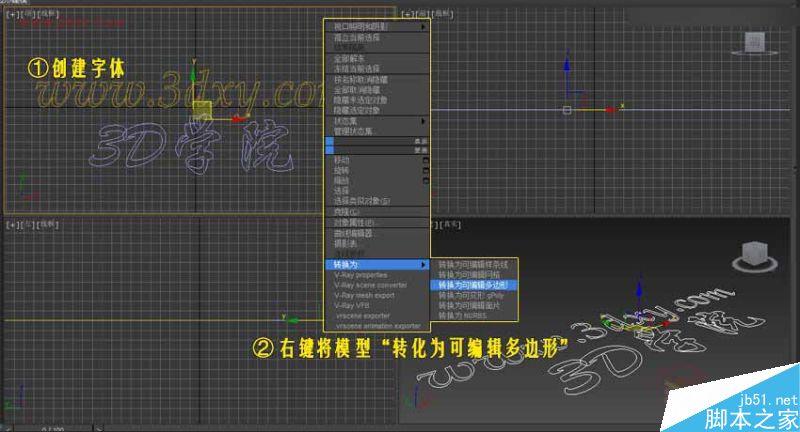
Task: Click the ViewCube in the front viewport
Action: (755, 43)
